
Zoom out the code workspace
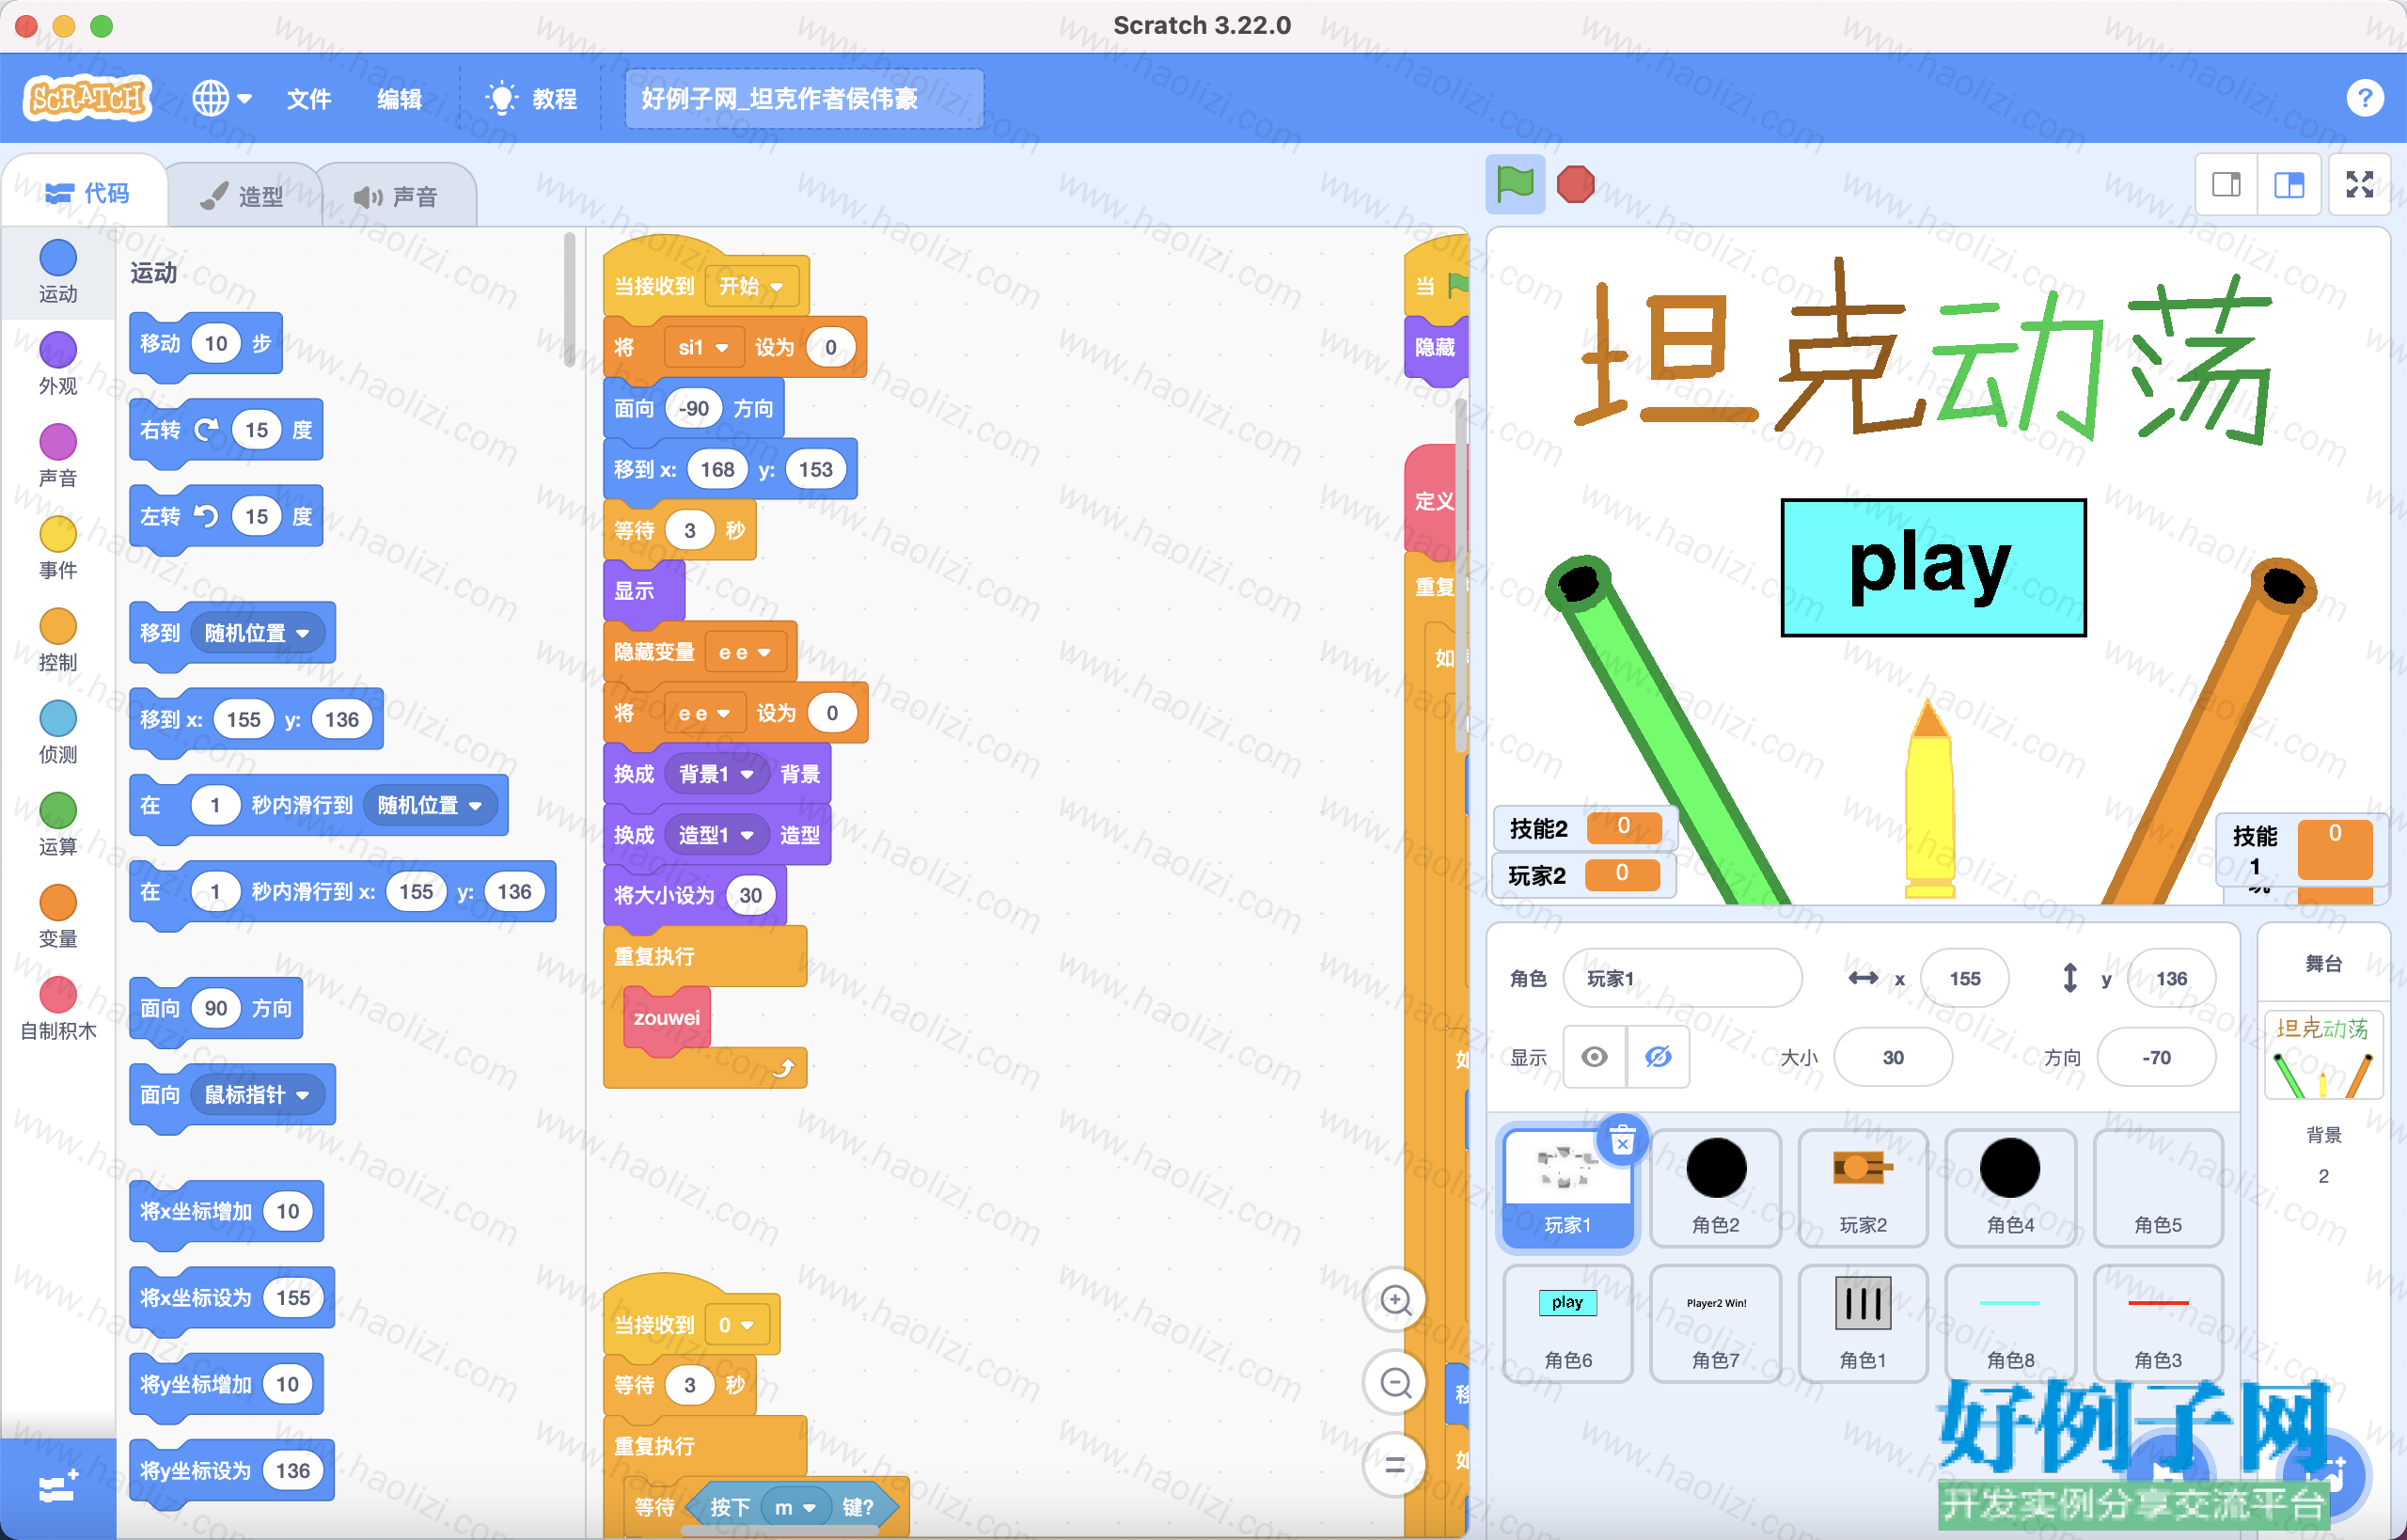pyautogui.click(x=1395, y=1383)
